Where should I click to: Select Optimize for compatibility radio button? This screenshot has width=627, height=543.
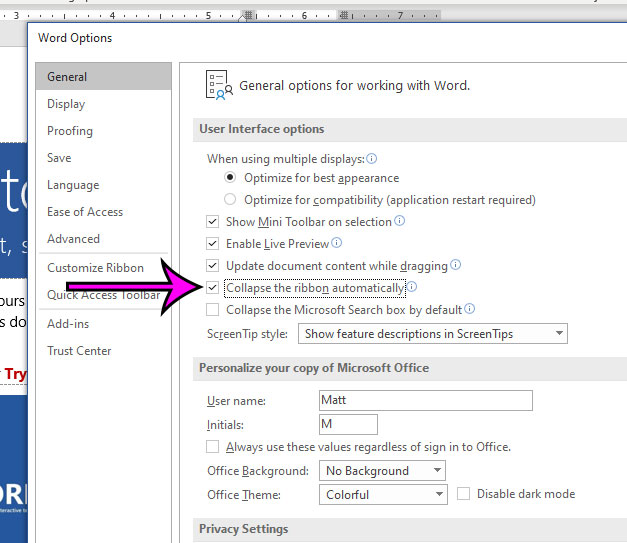pyautogui.click(x=230, y=199)
